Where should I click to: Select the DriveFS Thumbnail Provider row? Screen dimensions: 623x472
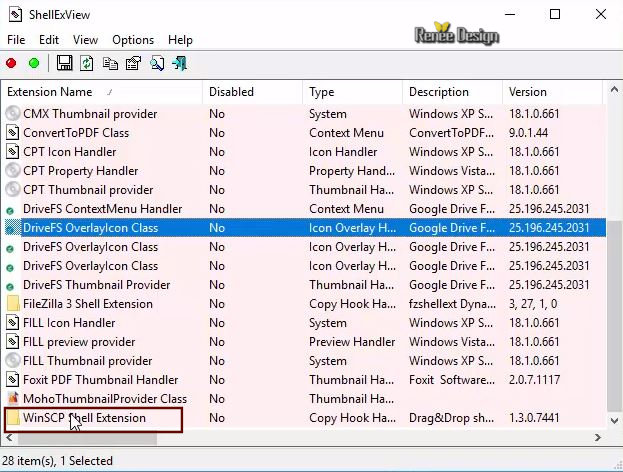point(305,285)
